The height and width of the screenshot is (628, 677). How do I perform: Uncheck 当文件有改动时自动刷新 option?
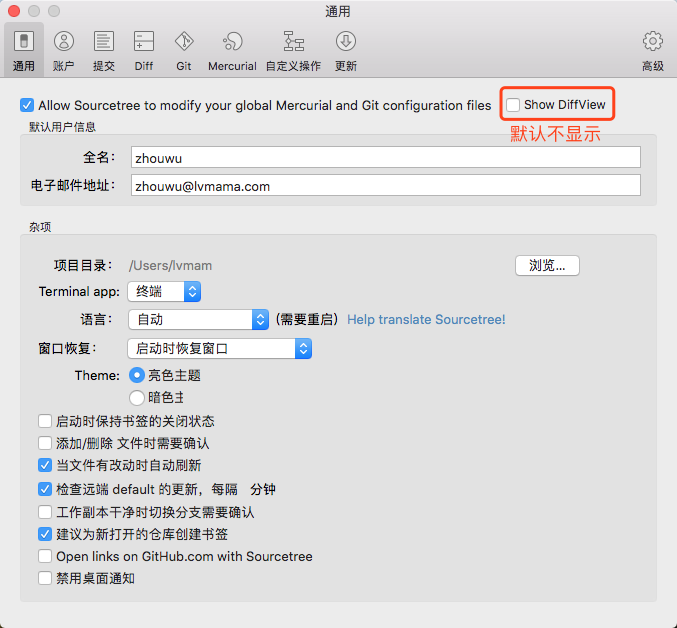tap(45, 465)
